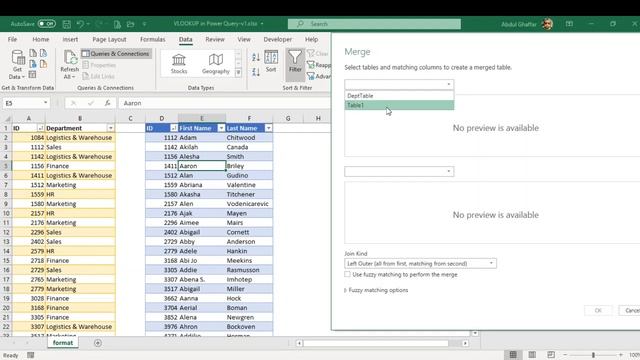Image resolution: width=640 pixels, height=360 pixels.
Task: Add a new sheet with plus icon
Action: point(98,343)
